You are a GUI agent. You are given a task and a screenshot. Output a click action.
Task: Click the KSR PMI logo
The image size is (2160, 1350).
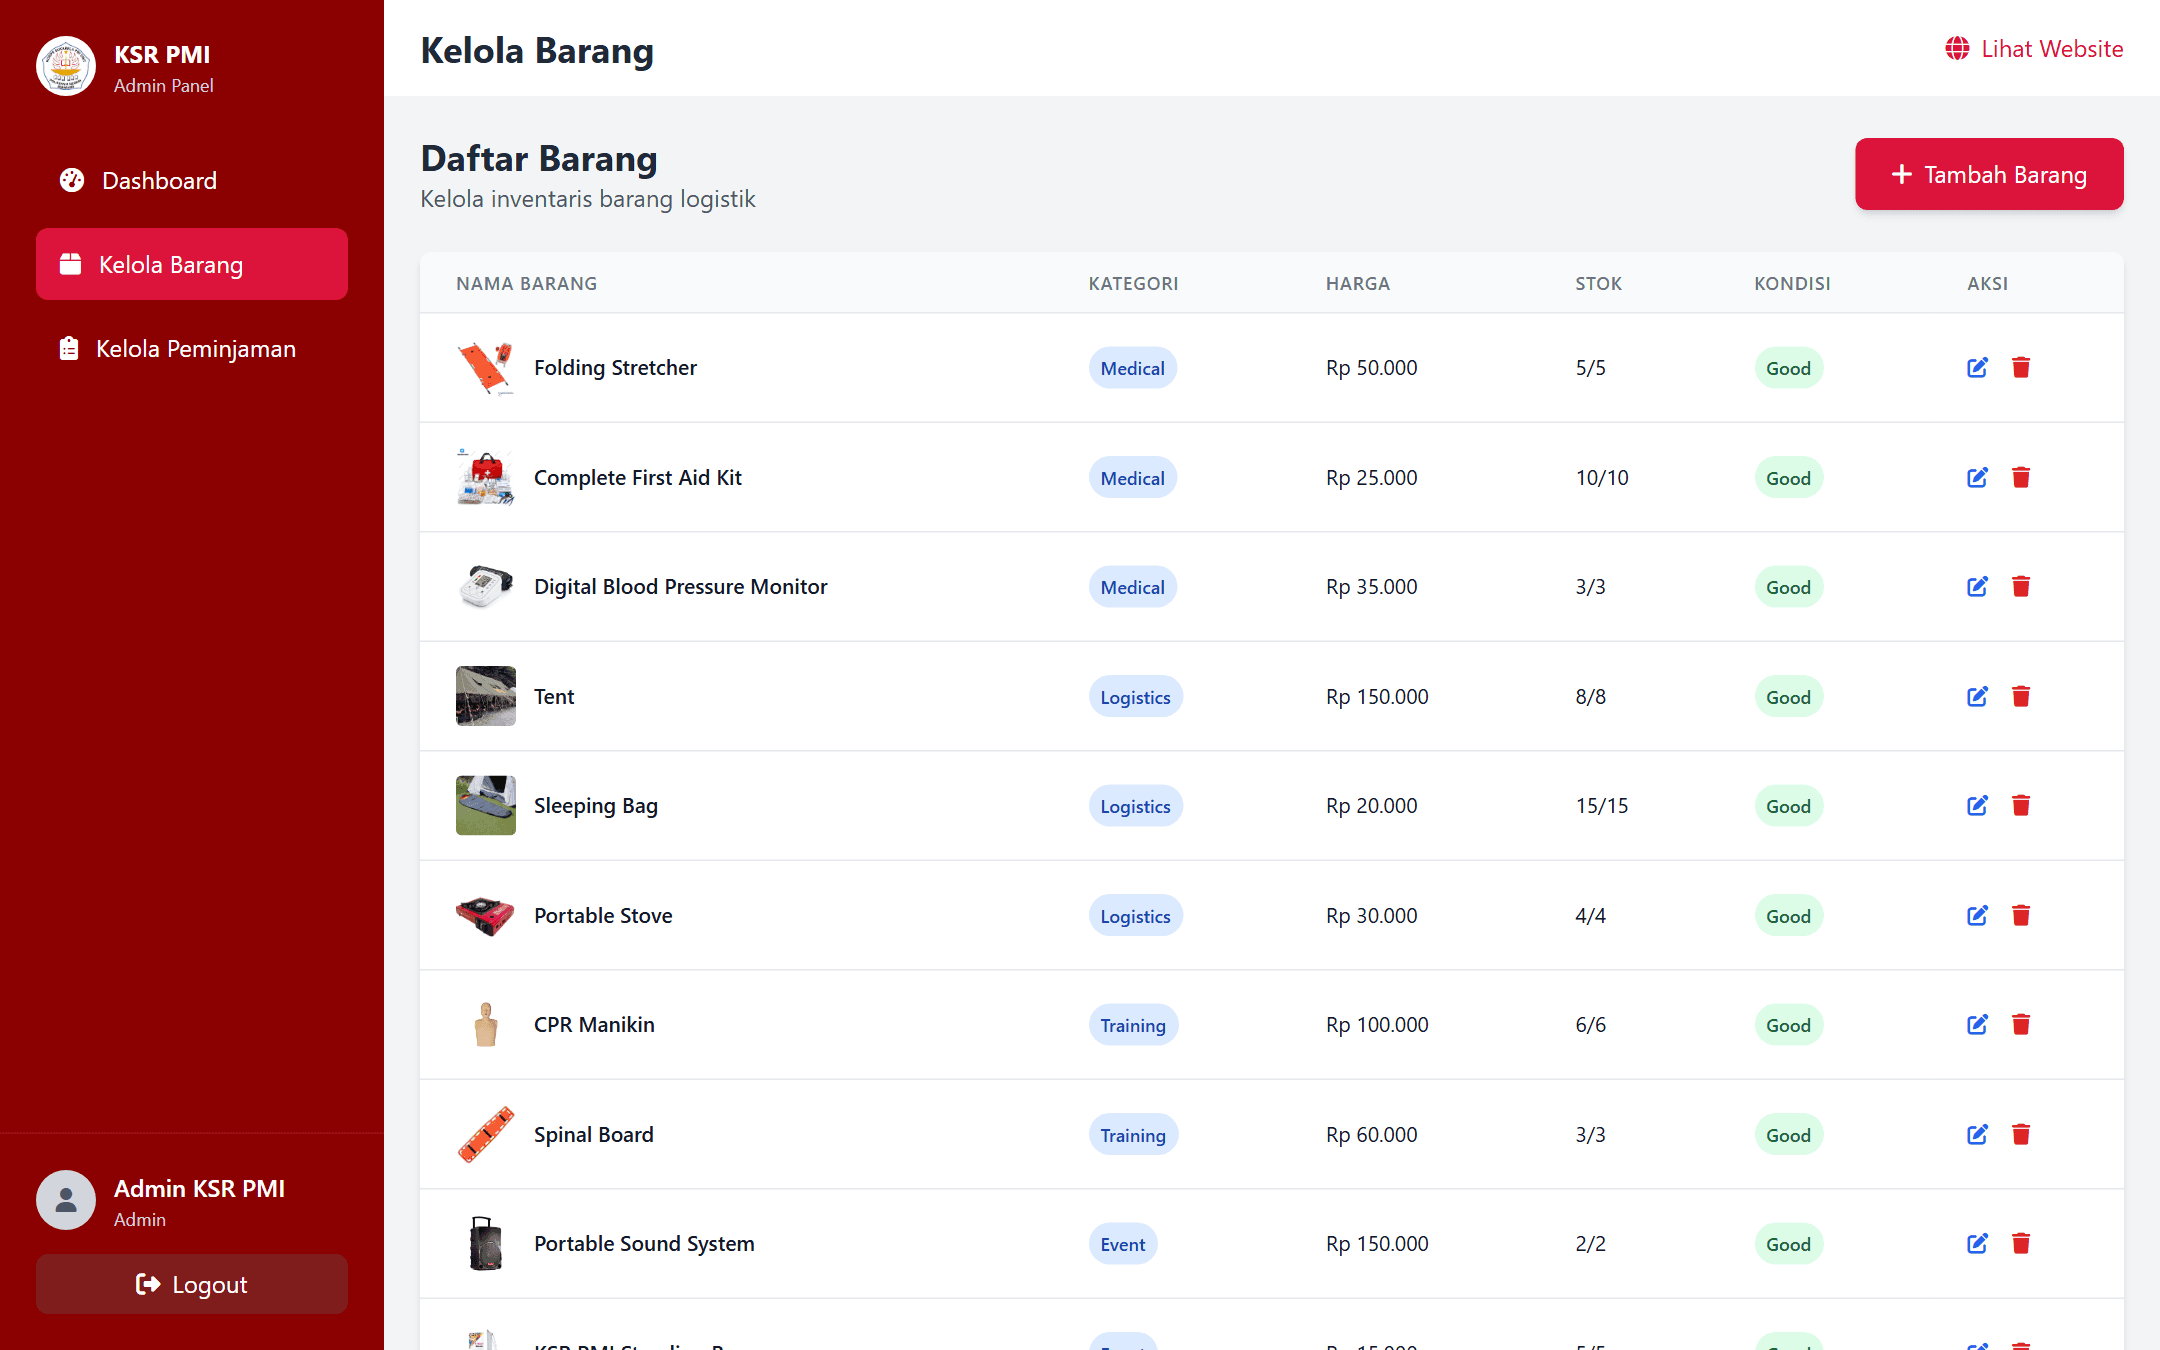[66, 66]
